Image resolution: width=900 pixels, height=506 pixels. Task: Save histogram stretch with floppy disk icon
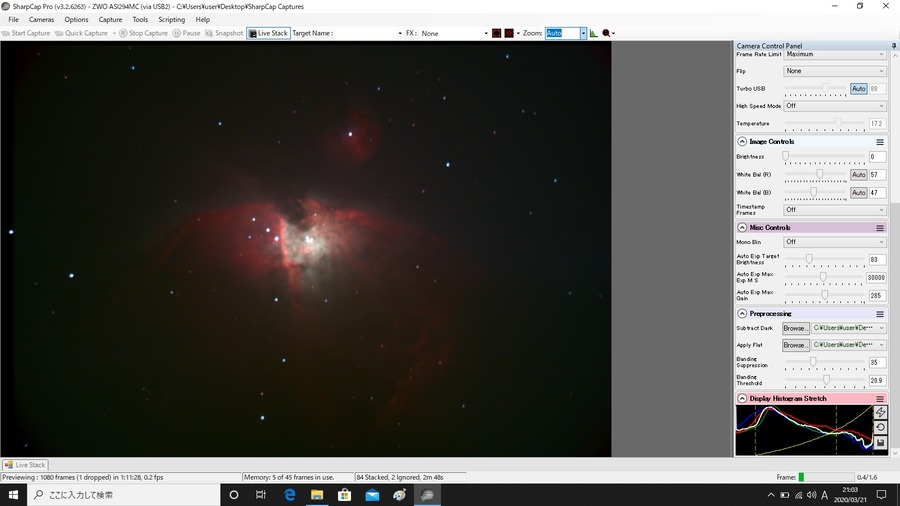point(880,442)
